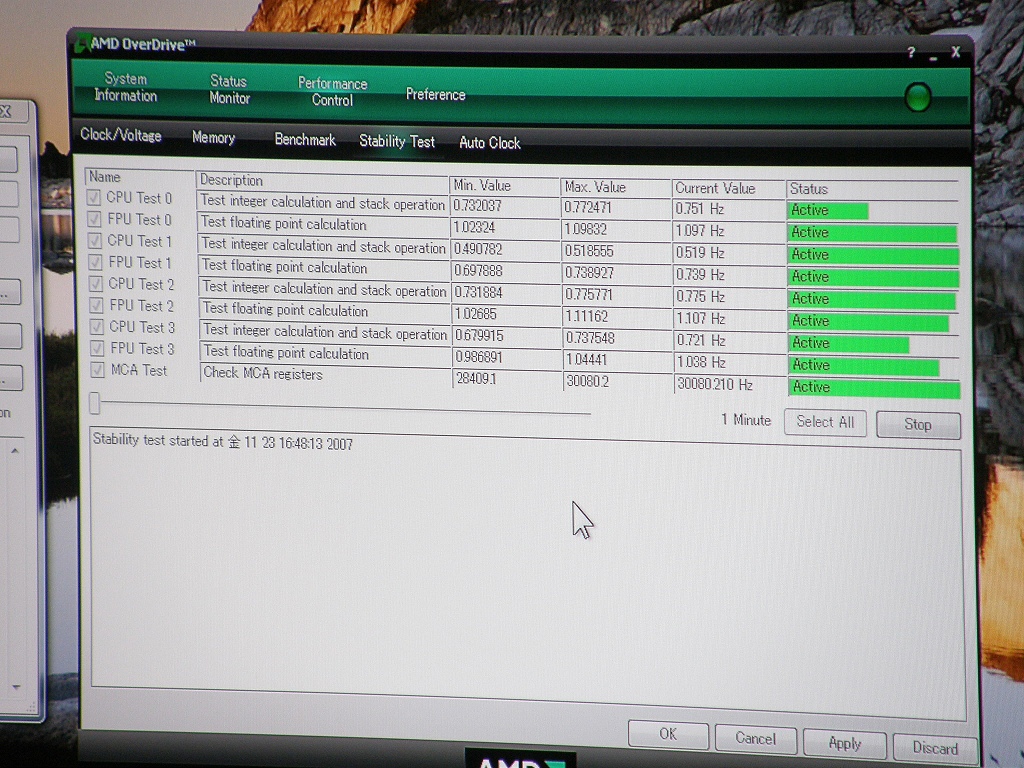The height and width of the screenshot is (768, 1024).
Task: Click the MCA Test Active status bar
Action: point(875,387)
